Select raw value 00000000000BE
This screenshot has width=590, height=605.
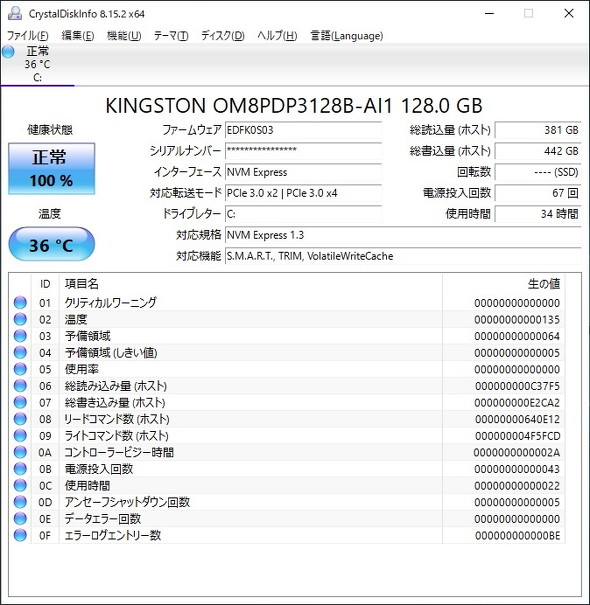(x=517, y=535)
